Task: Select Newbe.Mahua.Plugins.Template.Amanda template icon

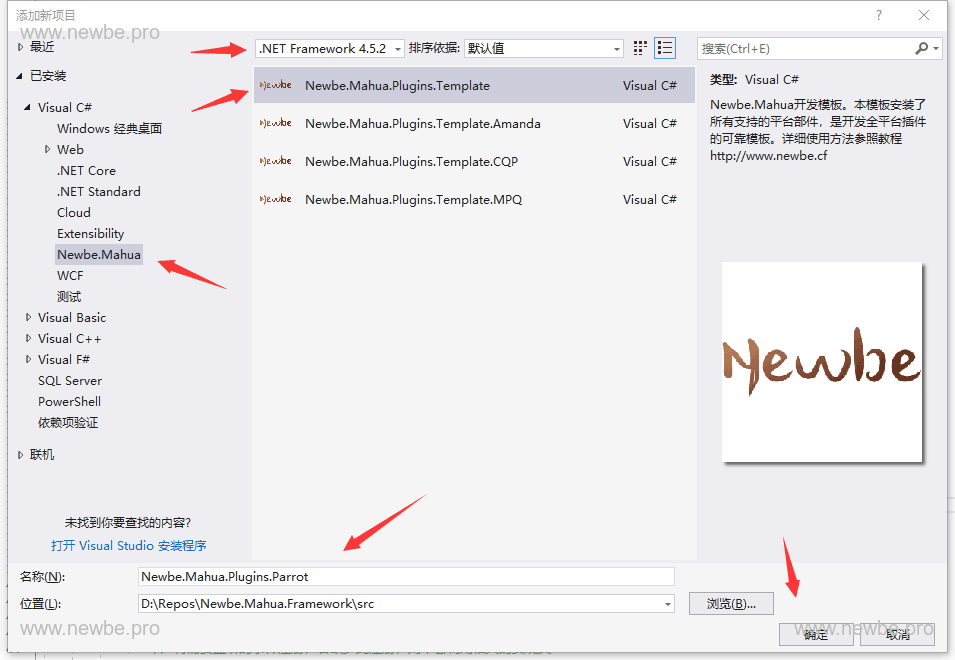Action: click(275, 124)
